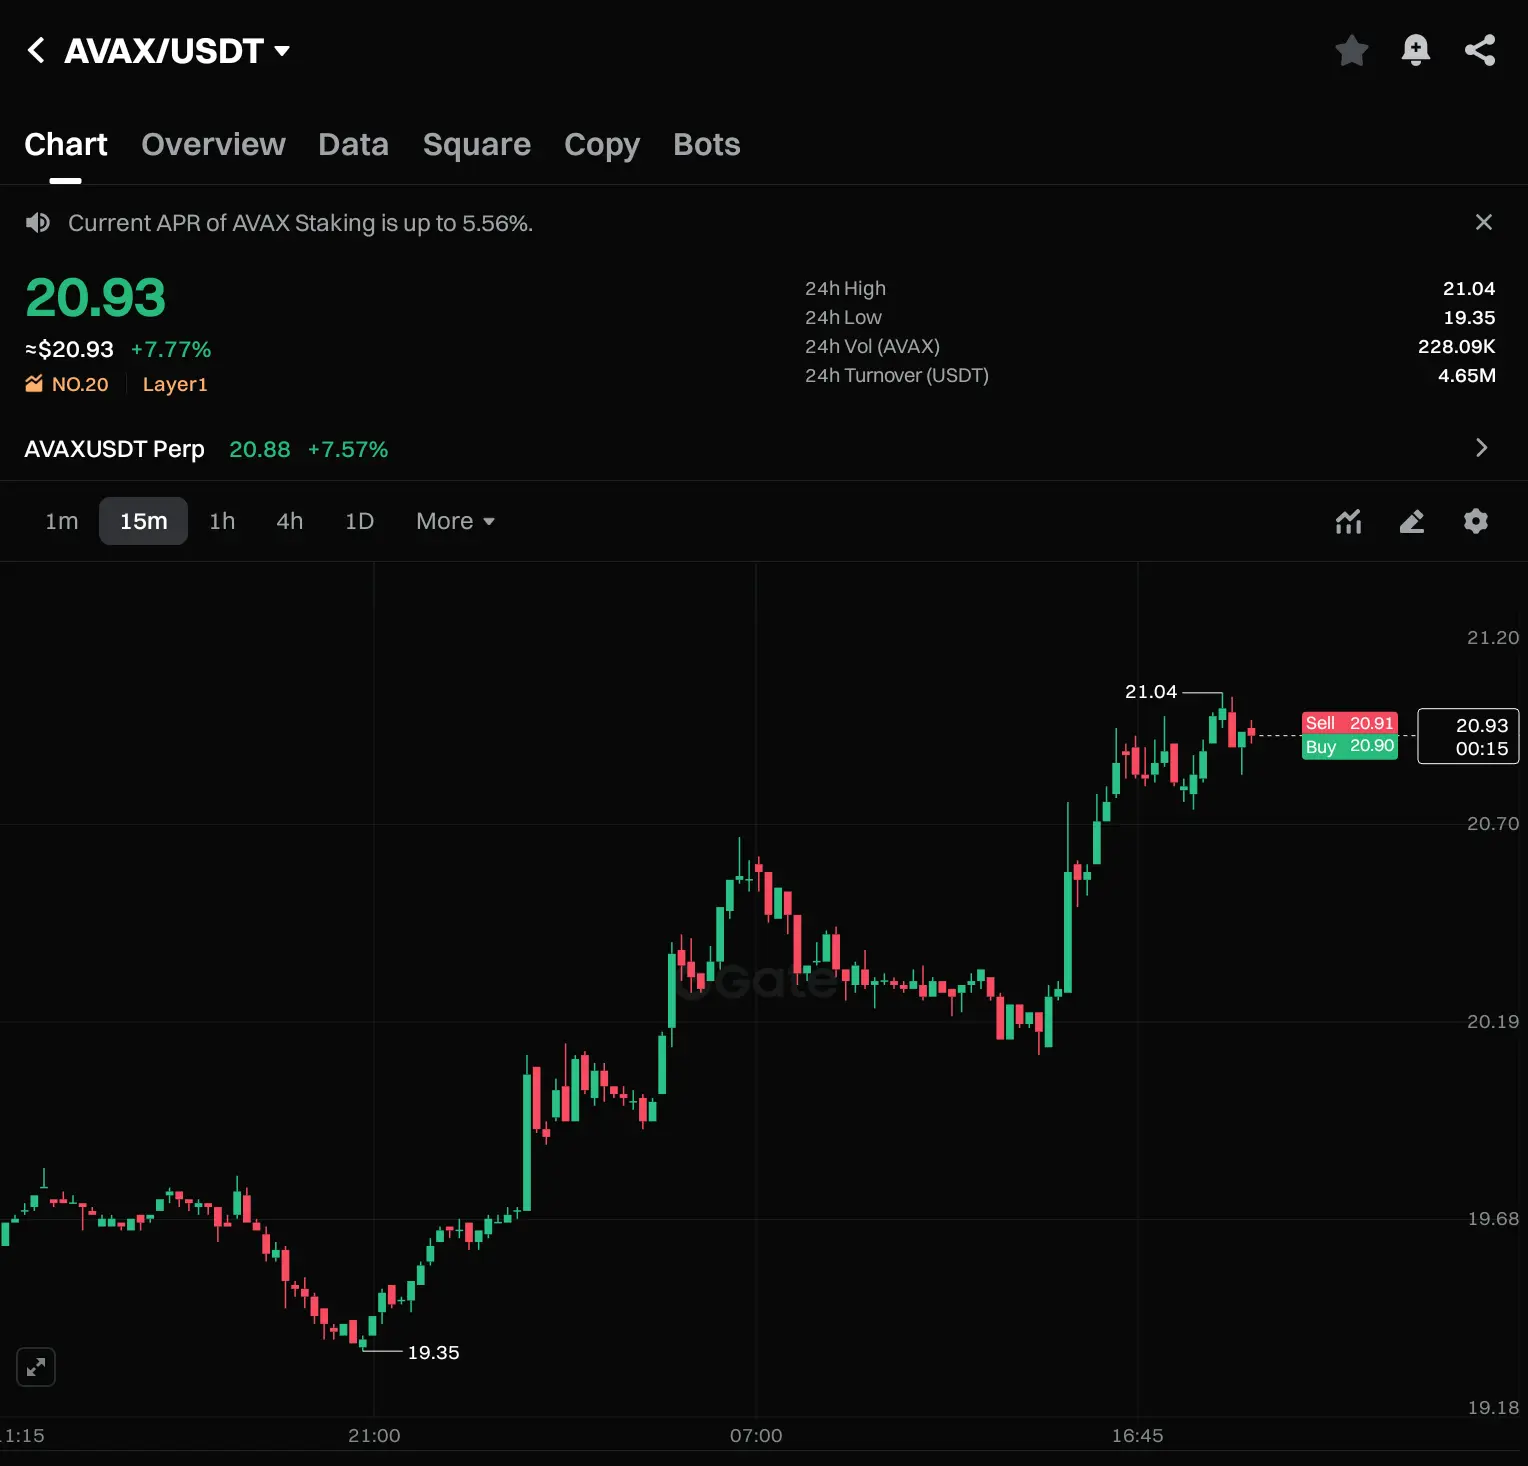Click the 24h Vol value 228.09K
Image resolution: width=1528 pixels, height=1466 pixels.
point(1456,346)
